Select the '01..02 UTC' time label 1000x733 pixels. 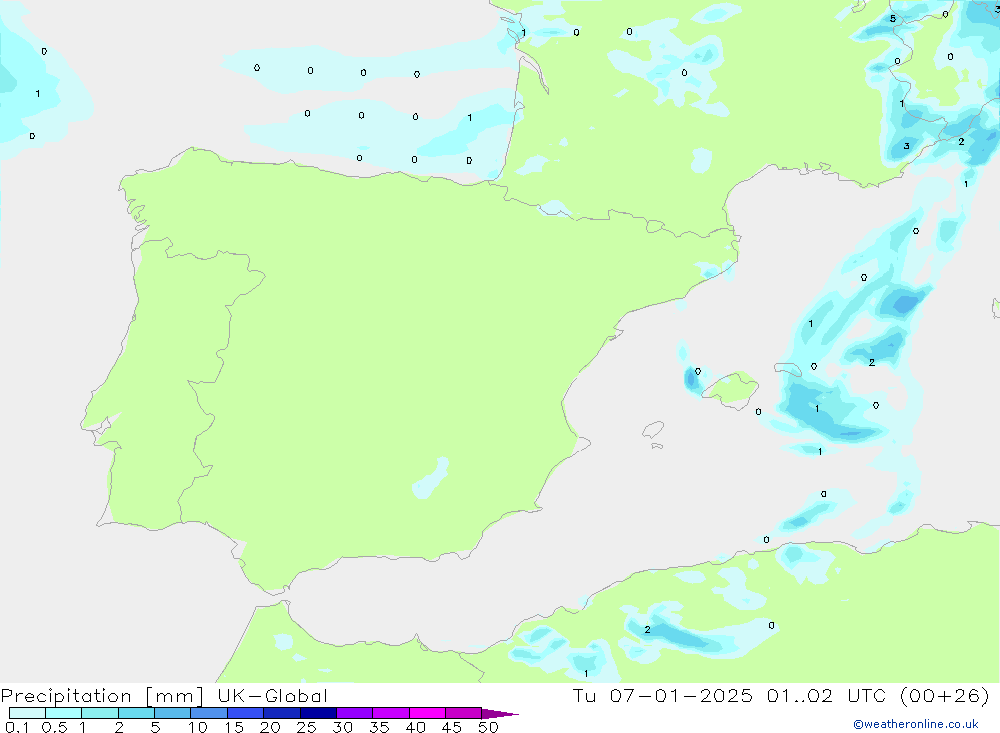pos(827,695)
